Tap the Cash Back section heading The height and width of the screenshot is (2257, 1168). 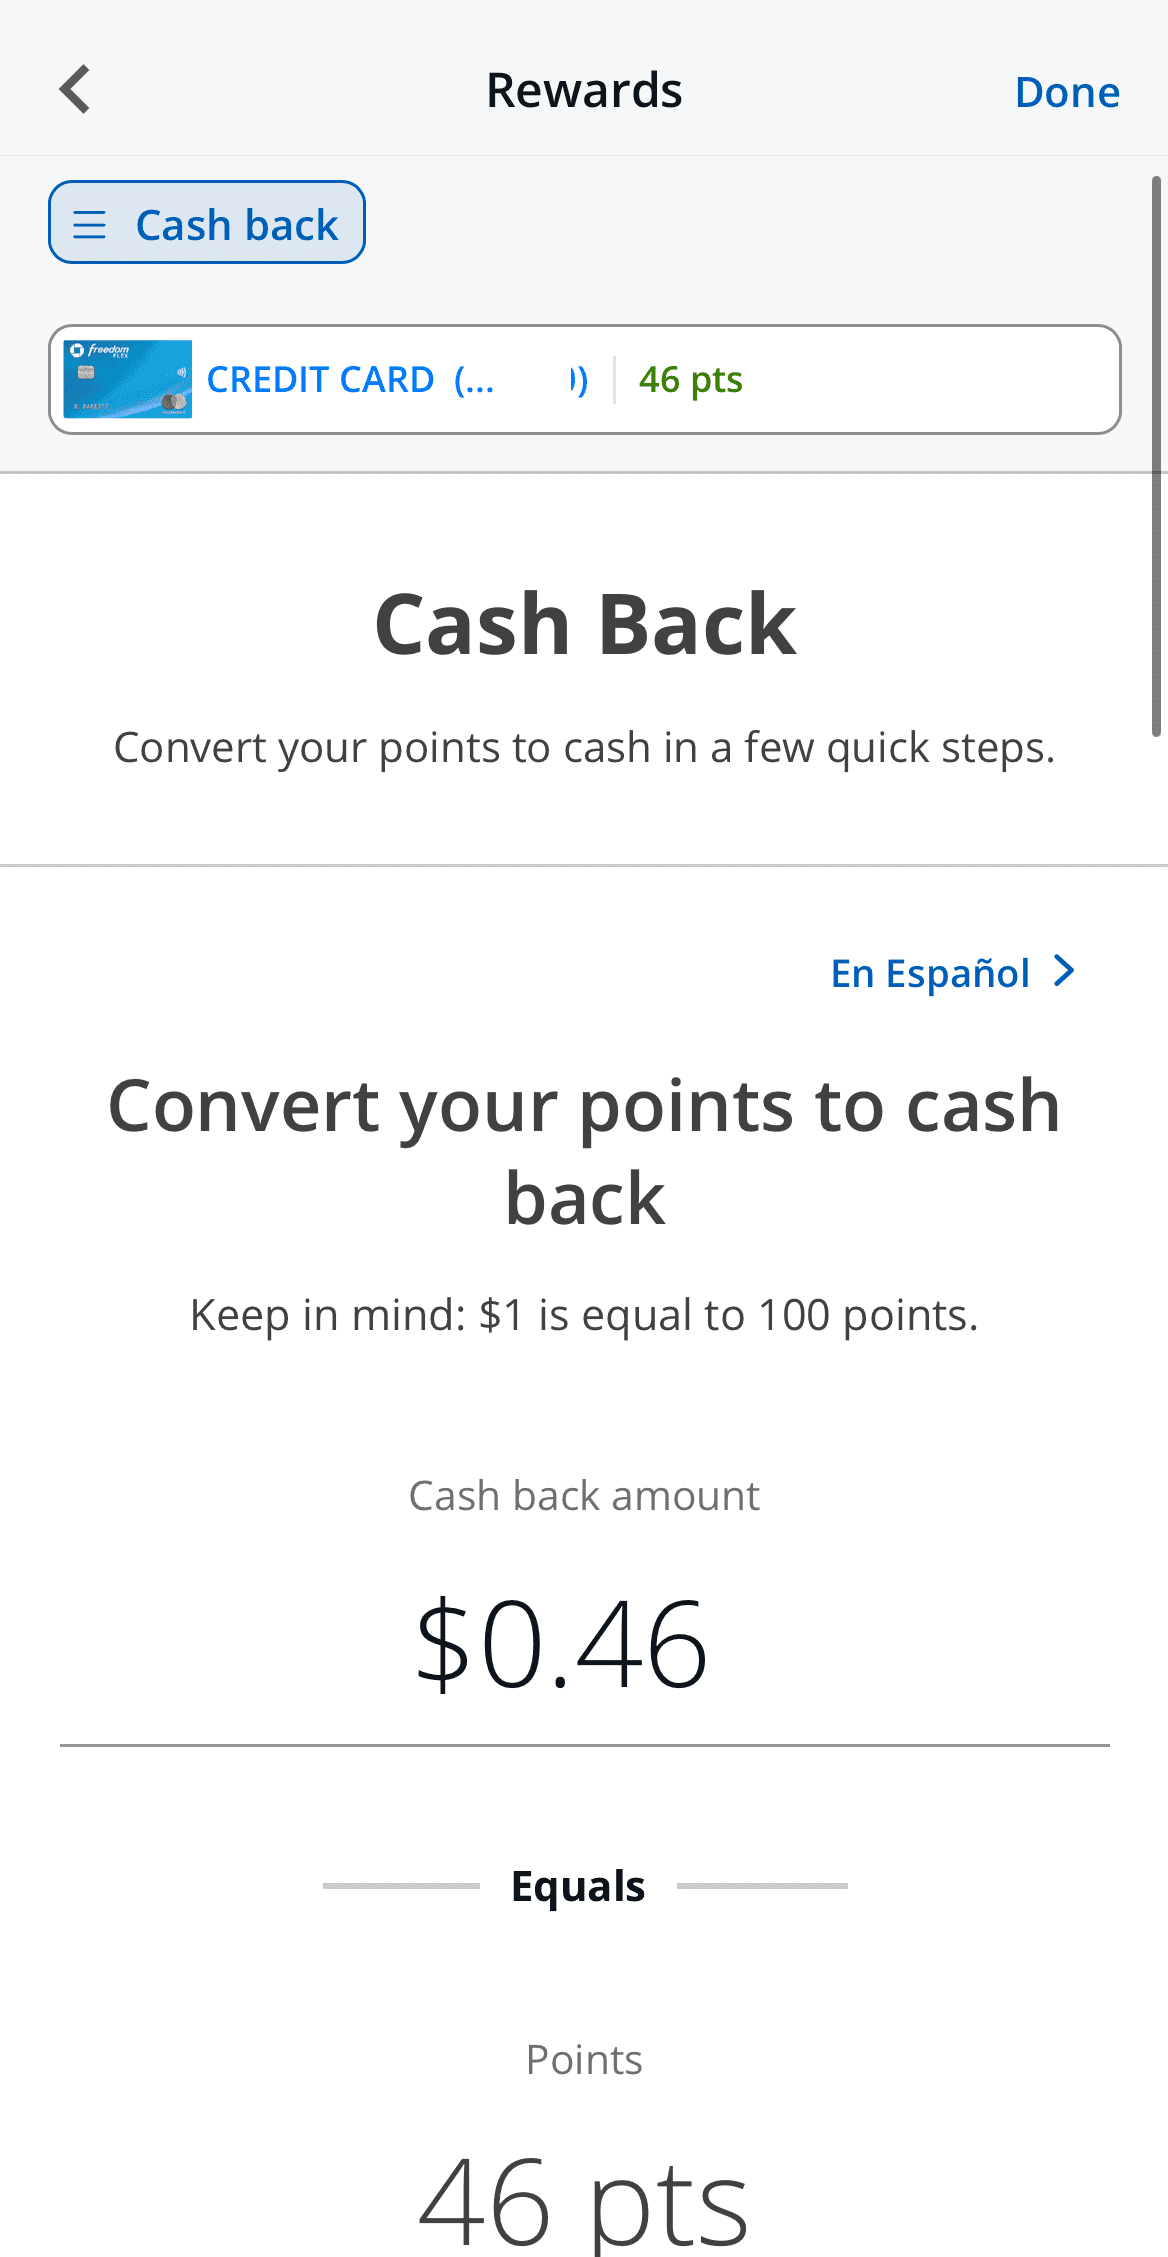(x=584, y=622)
